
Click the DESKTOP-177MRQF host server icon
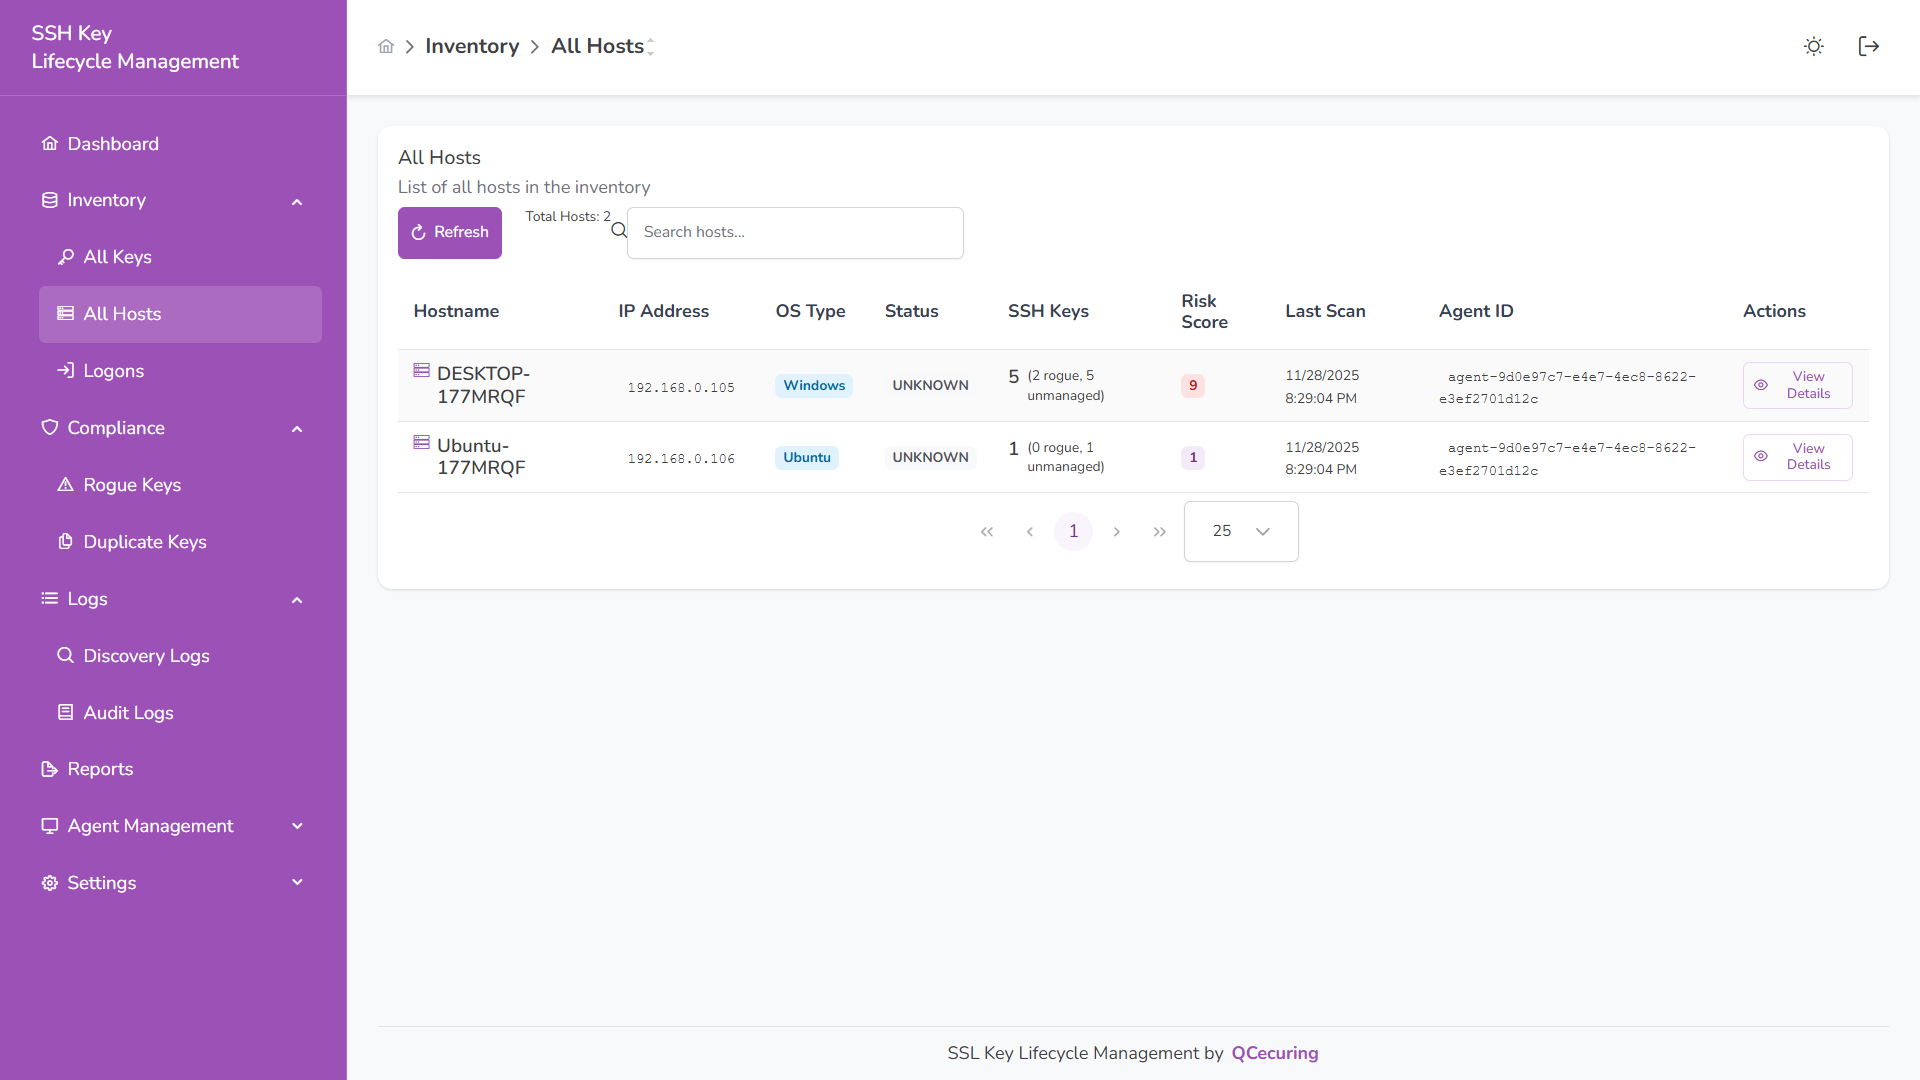tap(421, 371)
